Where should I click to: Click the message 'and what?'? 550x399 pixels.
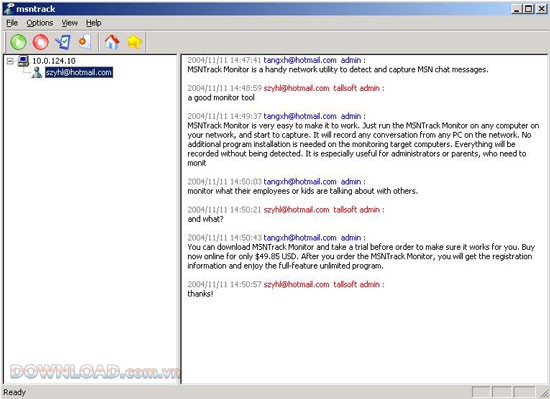pos(205,219)
